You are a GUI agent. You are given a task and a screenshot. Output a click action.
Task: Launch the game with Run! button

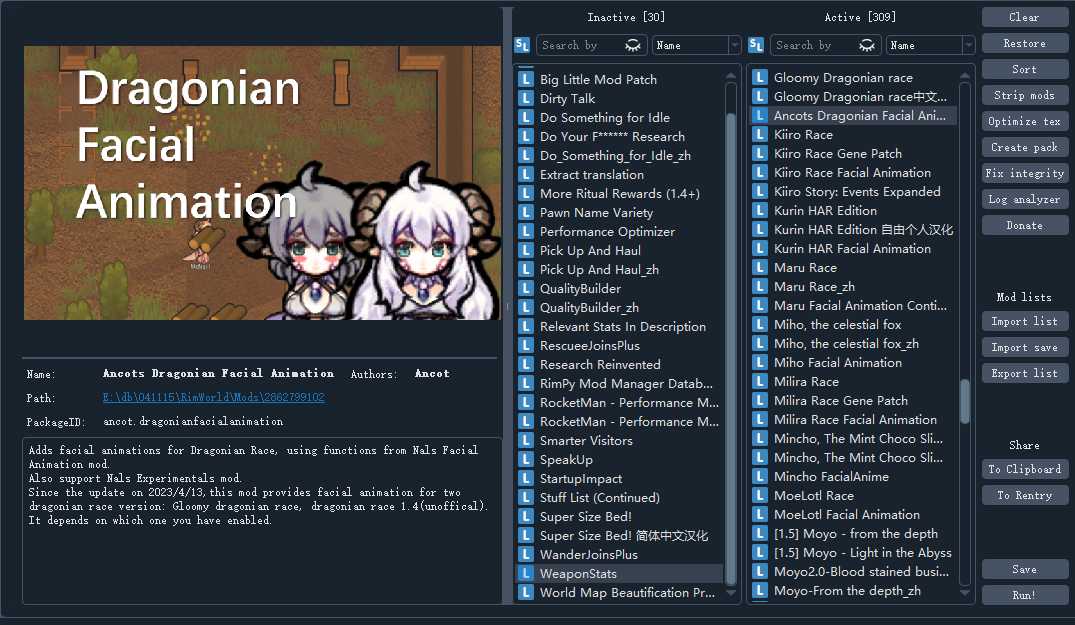(x=1024, y=596)
